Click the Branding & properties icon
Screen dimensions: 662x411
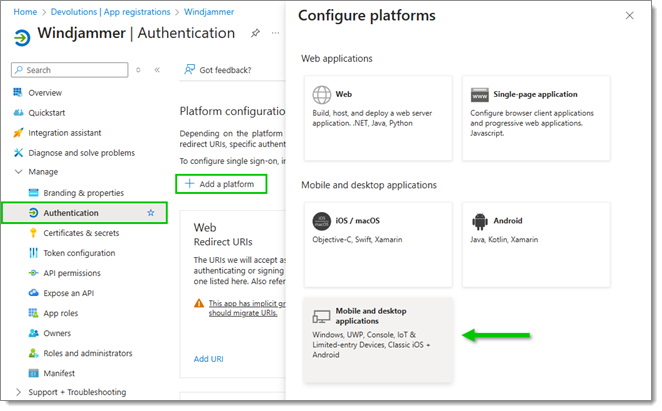33,193
